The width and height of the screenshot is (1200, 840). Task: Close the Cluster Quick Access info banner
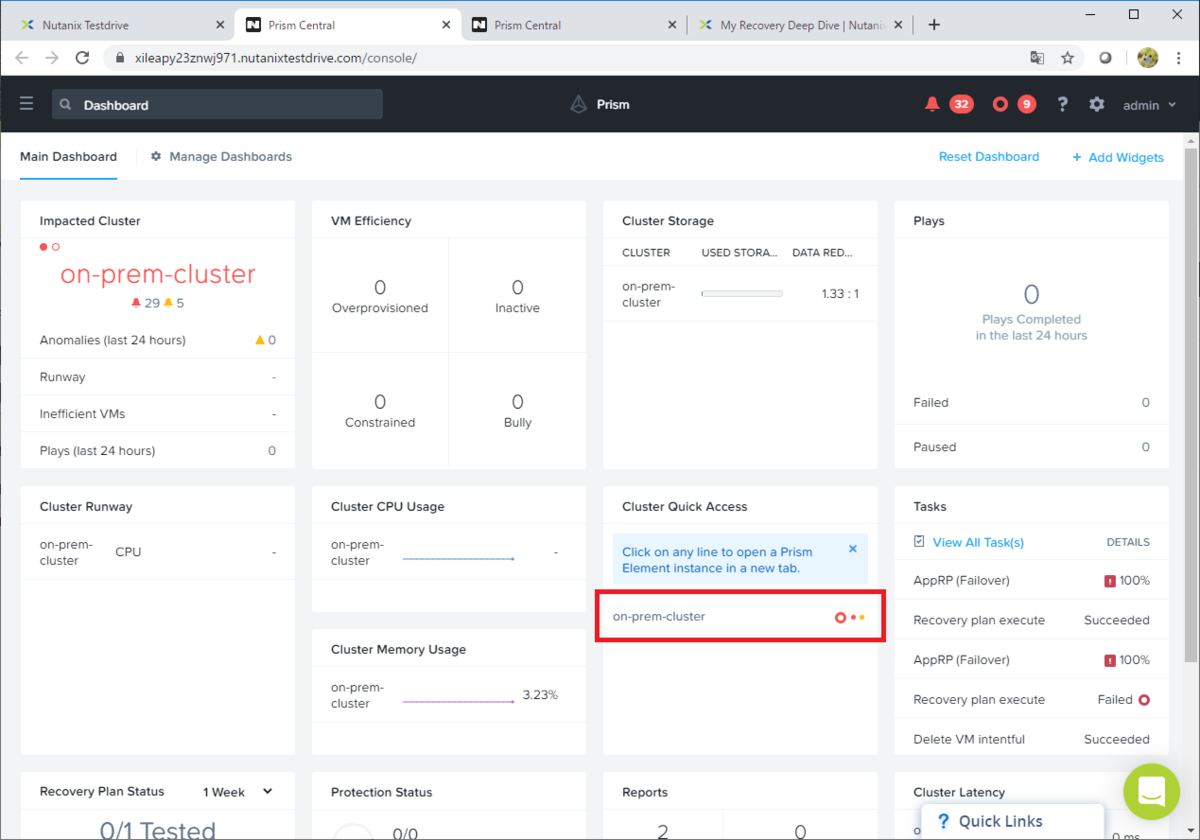pyautogui.click(x=853, y=549)
